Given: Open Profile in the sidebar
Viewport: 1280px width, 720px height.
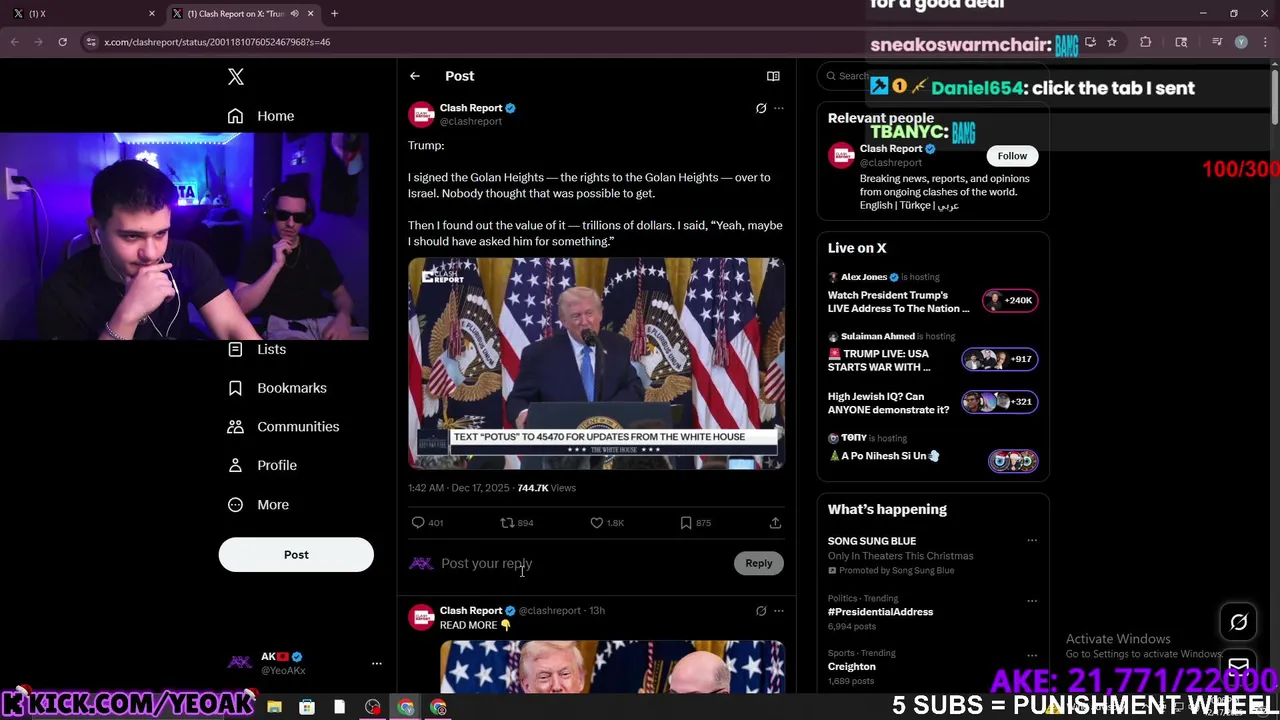Looking at the screenshot, I should coord(262,466).
